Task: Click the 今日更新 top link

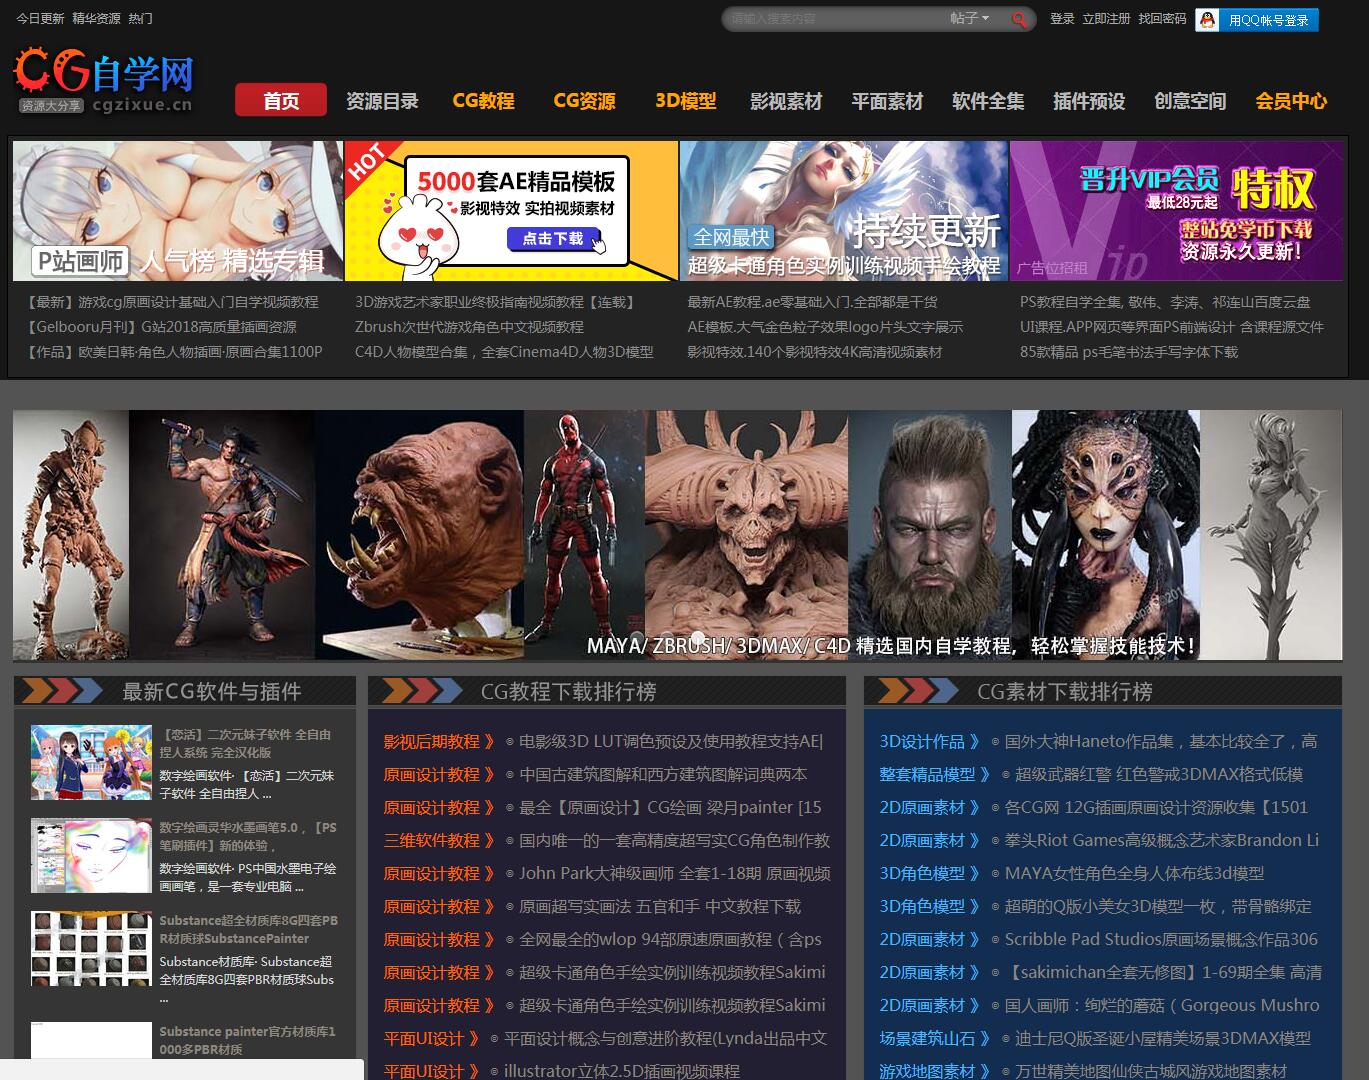Action: (40, 18)
